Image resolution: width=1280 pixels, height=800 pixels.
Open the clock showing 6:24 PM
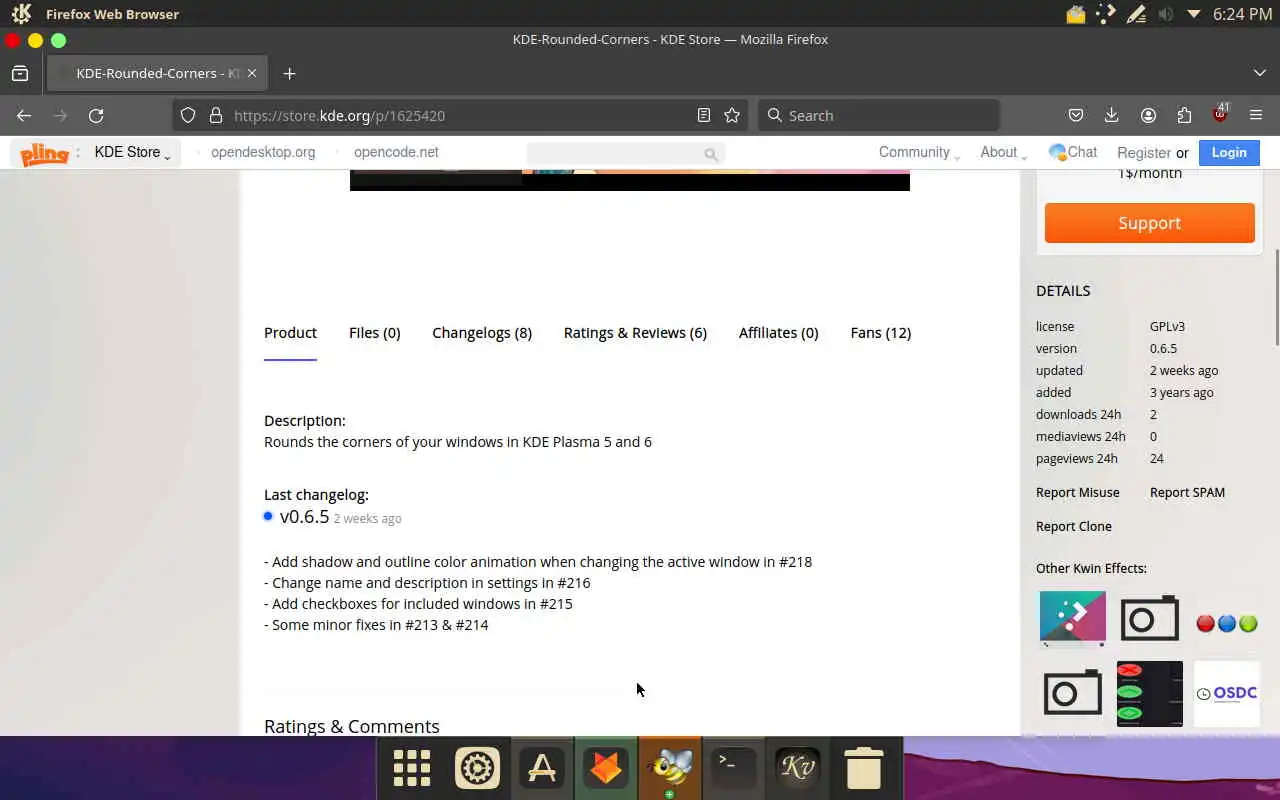point(1242,14)
